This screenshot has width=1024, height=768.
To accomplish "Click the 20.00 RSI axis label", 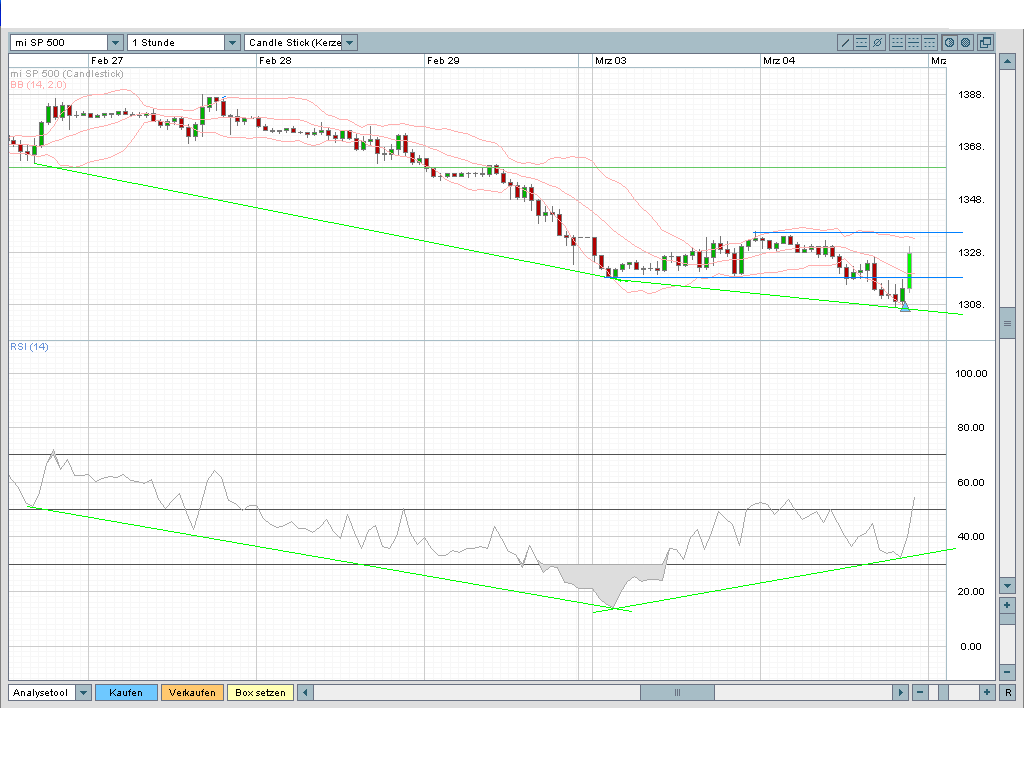I will point(971,592).
